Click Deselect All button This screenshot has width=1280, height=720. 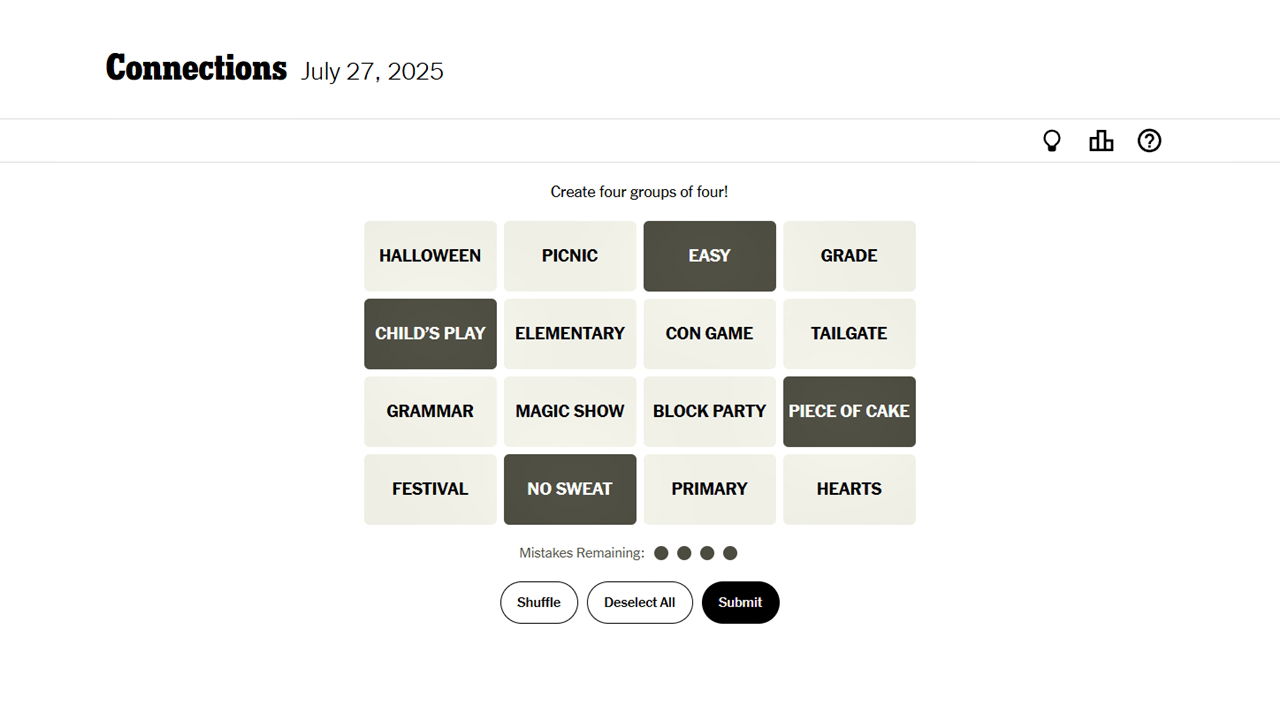[x=640, y=602]
